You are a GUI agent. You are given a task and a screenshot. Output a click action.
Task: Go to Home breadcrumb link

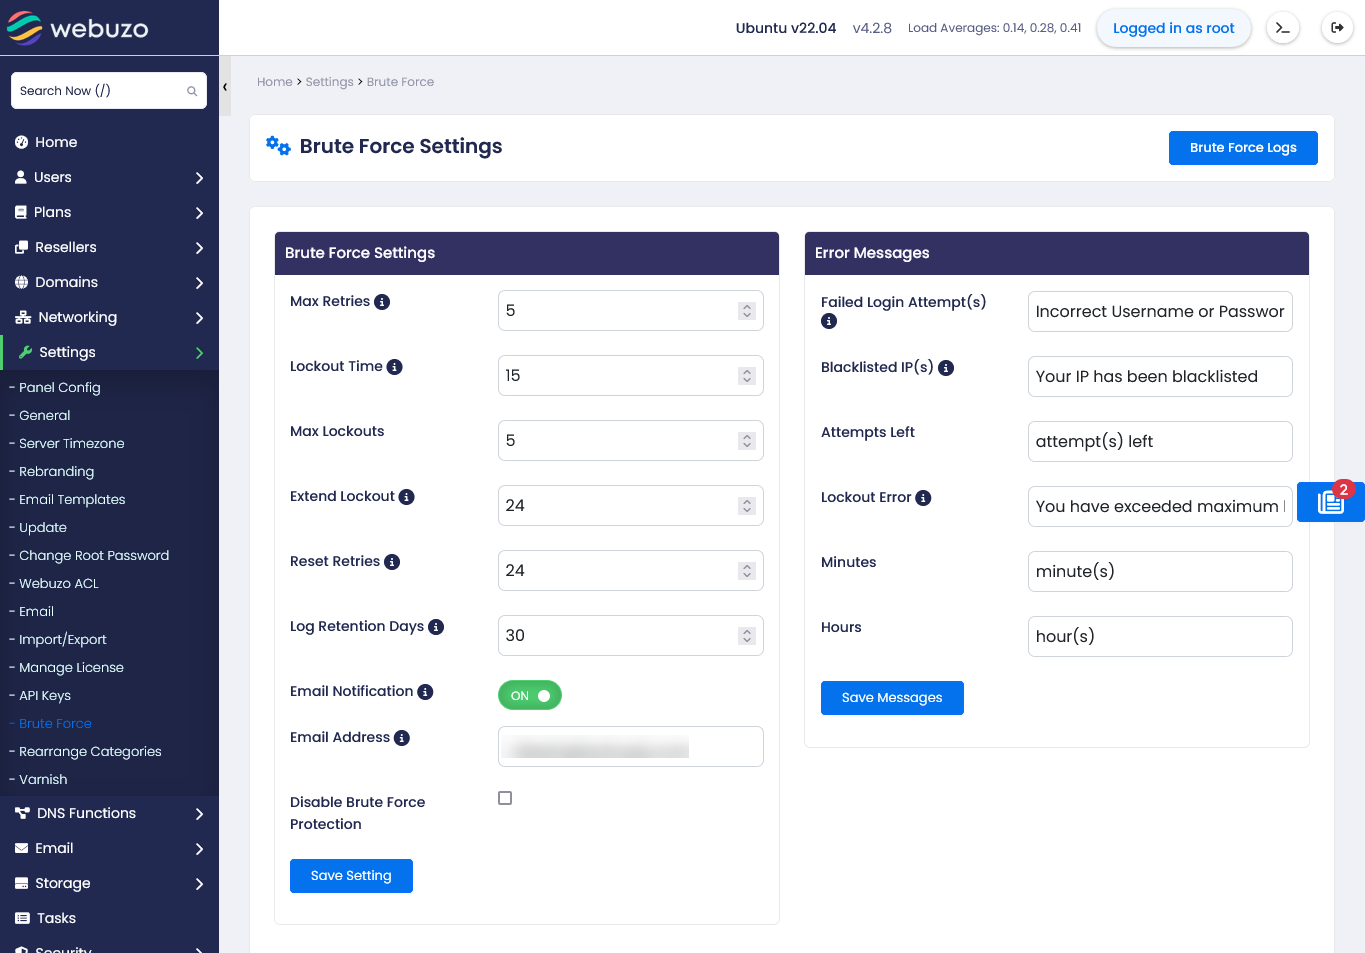[274, 82]
